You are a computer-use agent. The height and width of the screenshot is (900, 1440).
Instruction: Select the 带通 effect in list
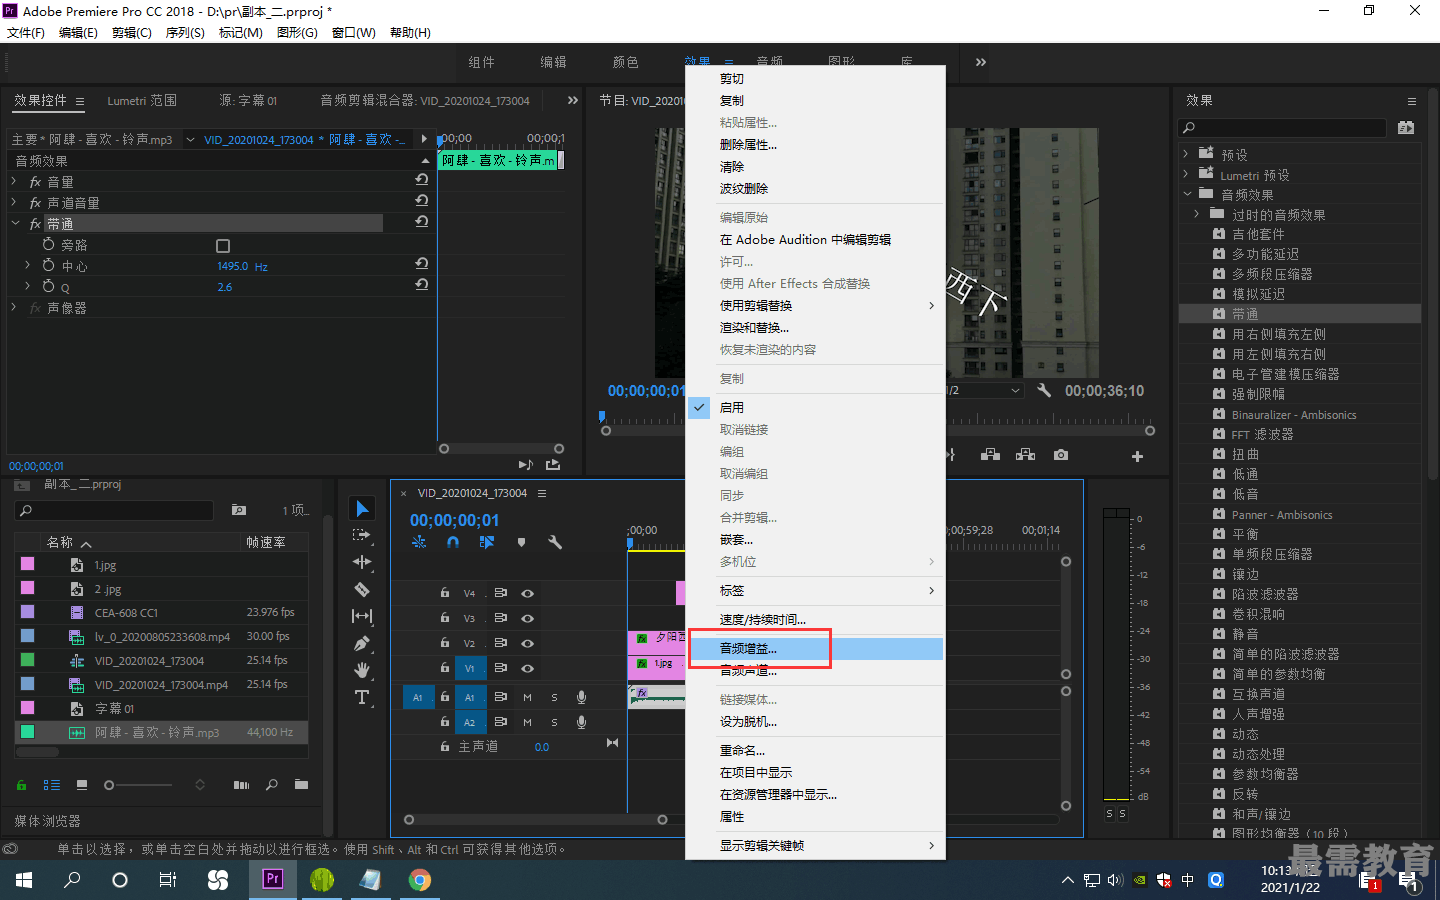click(1245, 314)
